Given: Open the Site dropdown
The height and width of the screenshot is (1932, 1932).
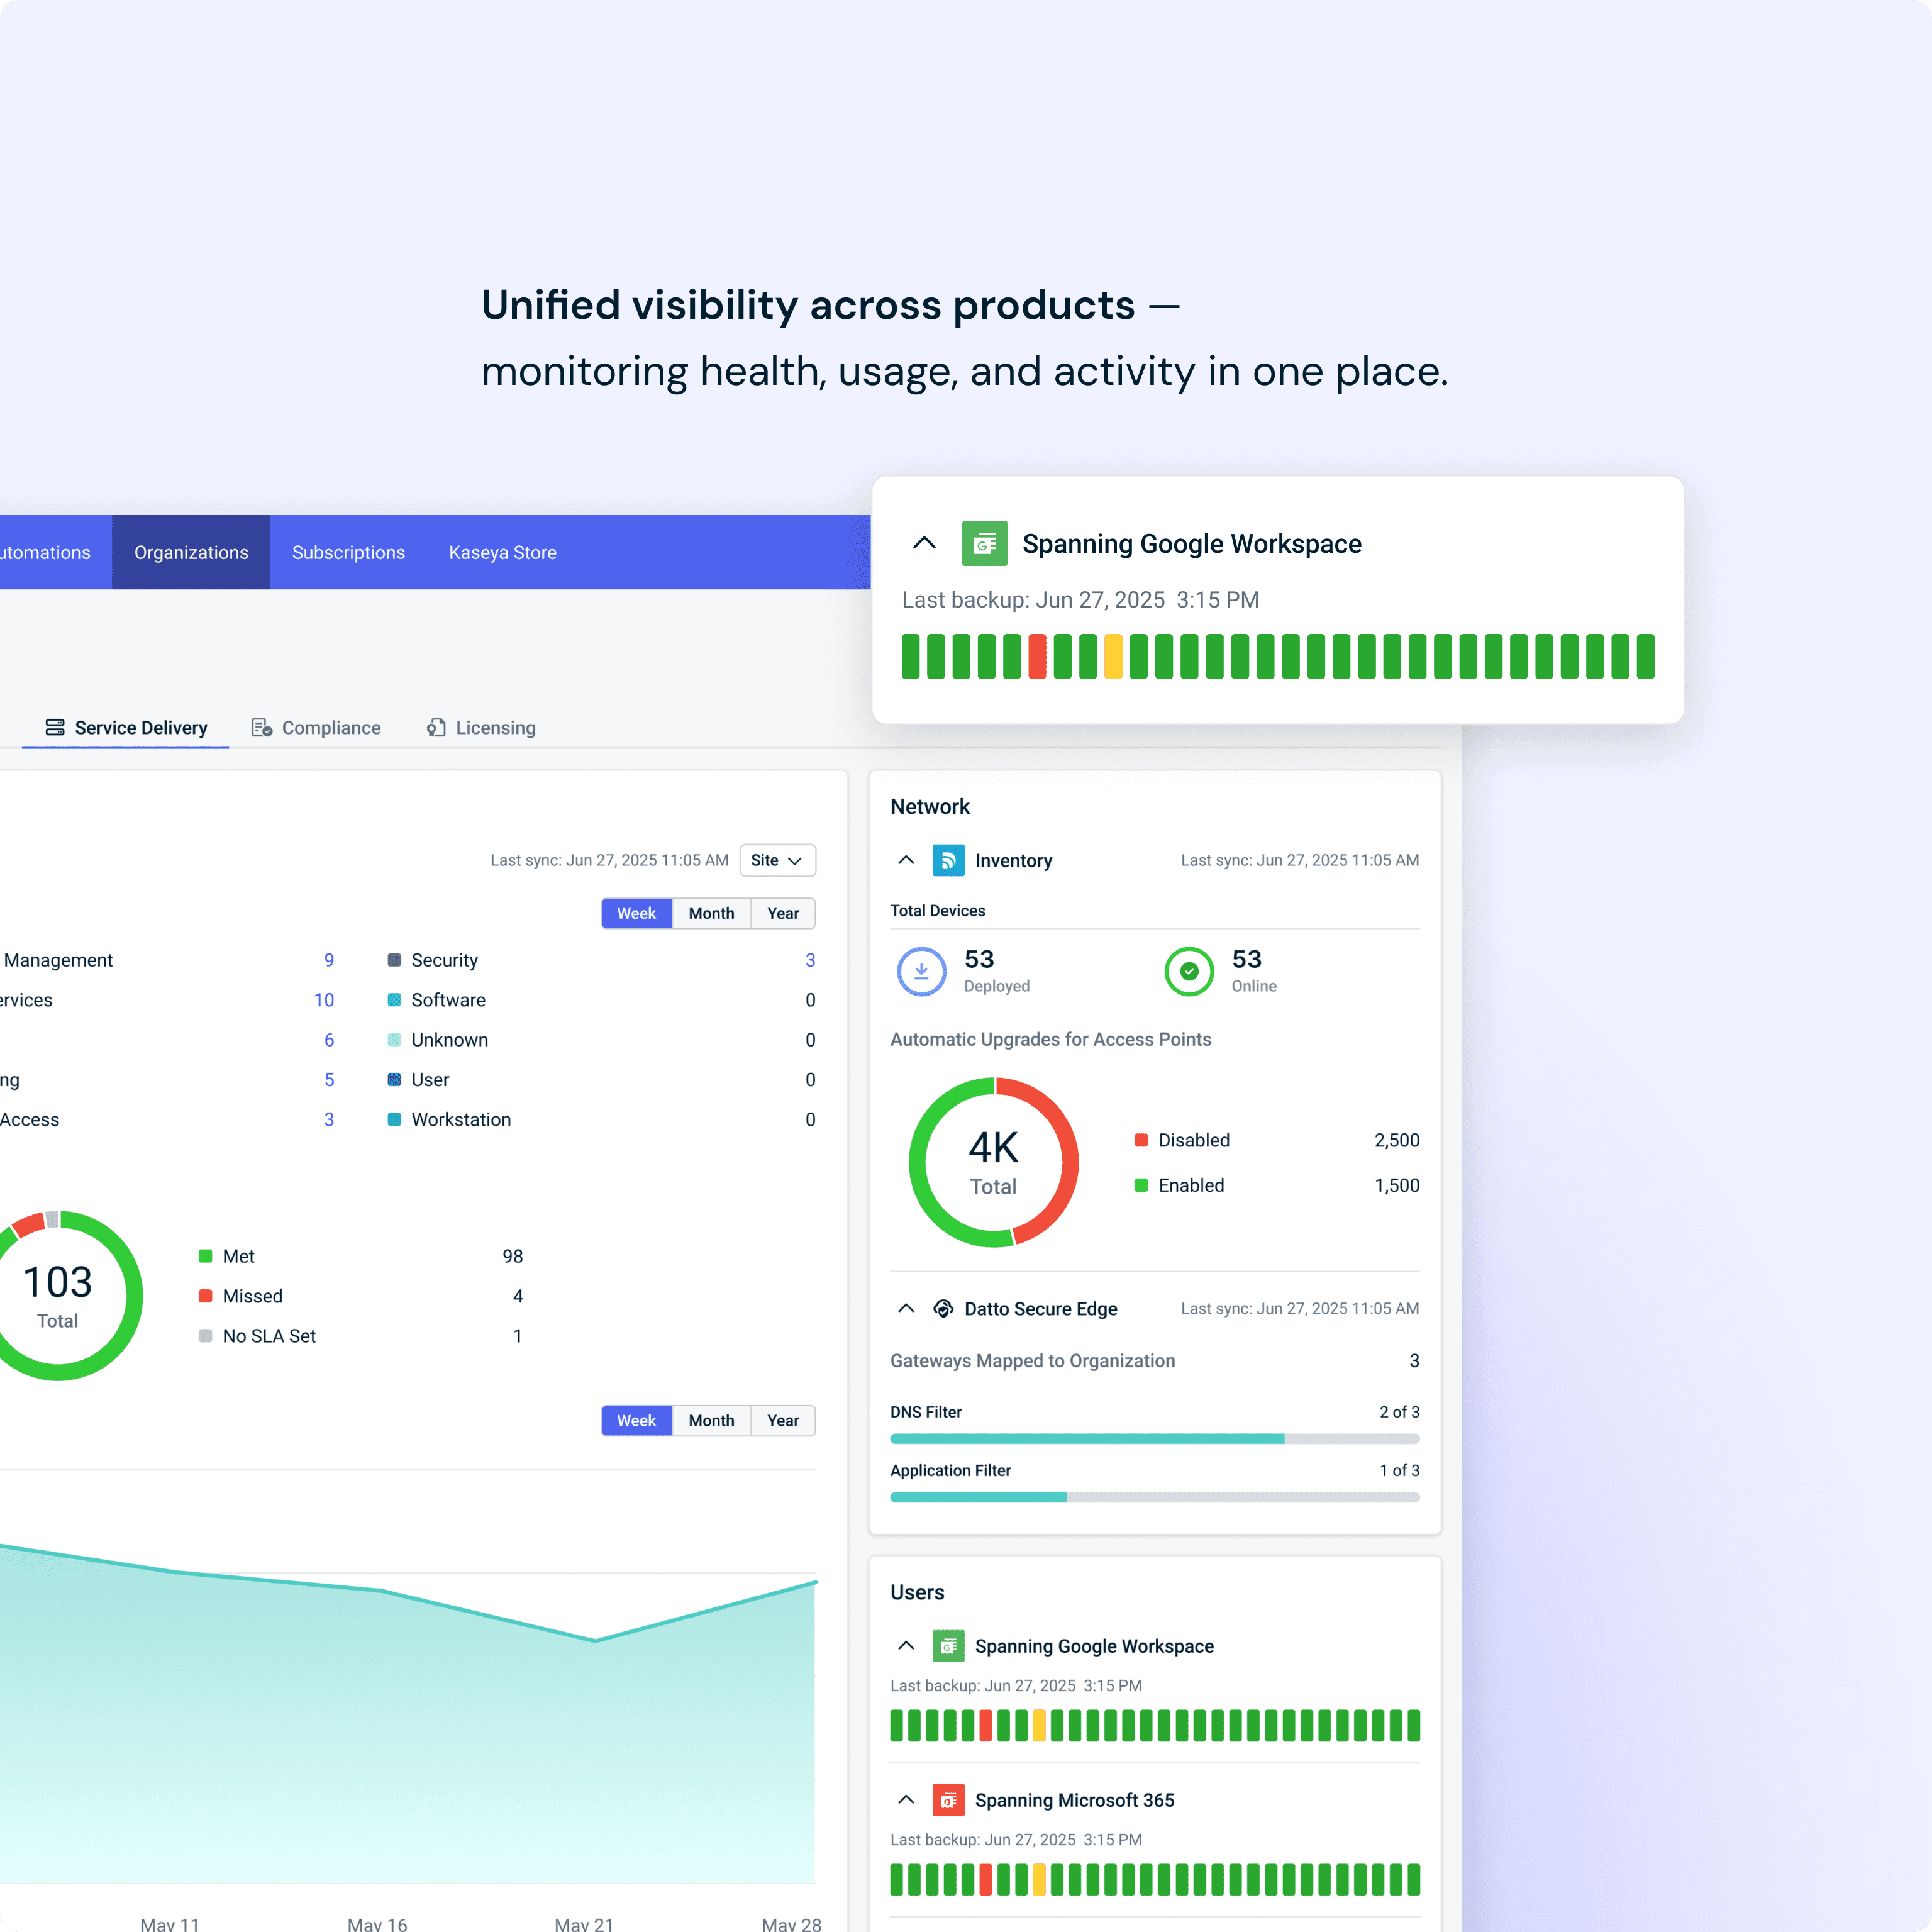Looking at the screenshot, I should pos(777,860).
